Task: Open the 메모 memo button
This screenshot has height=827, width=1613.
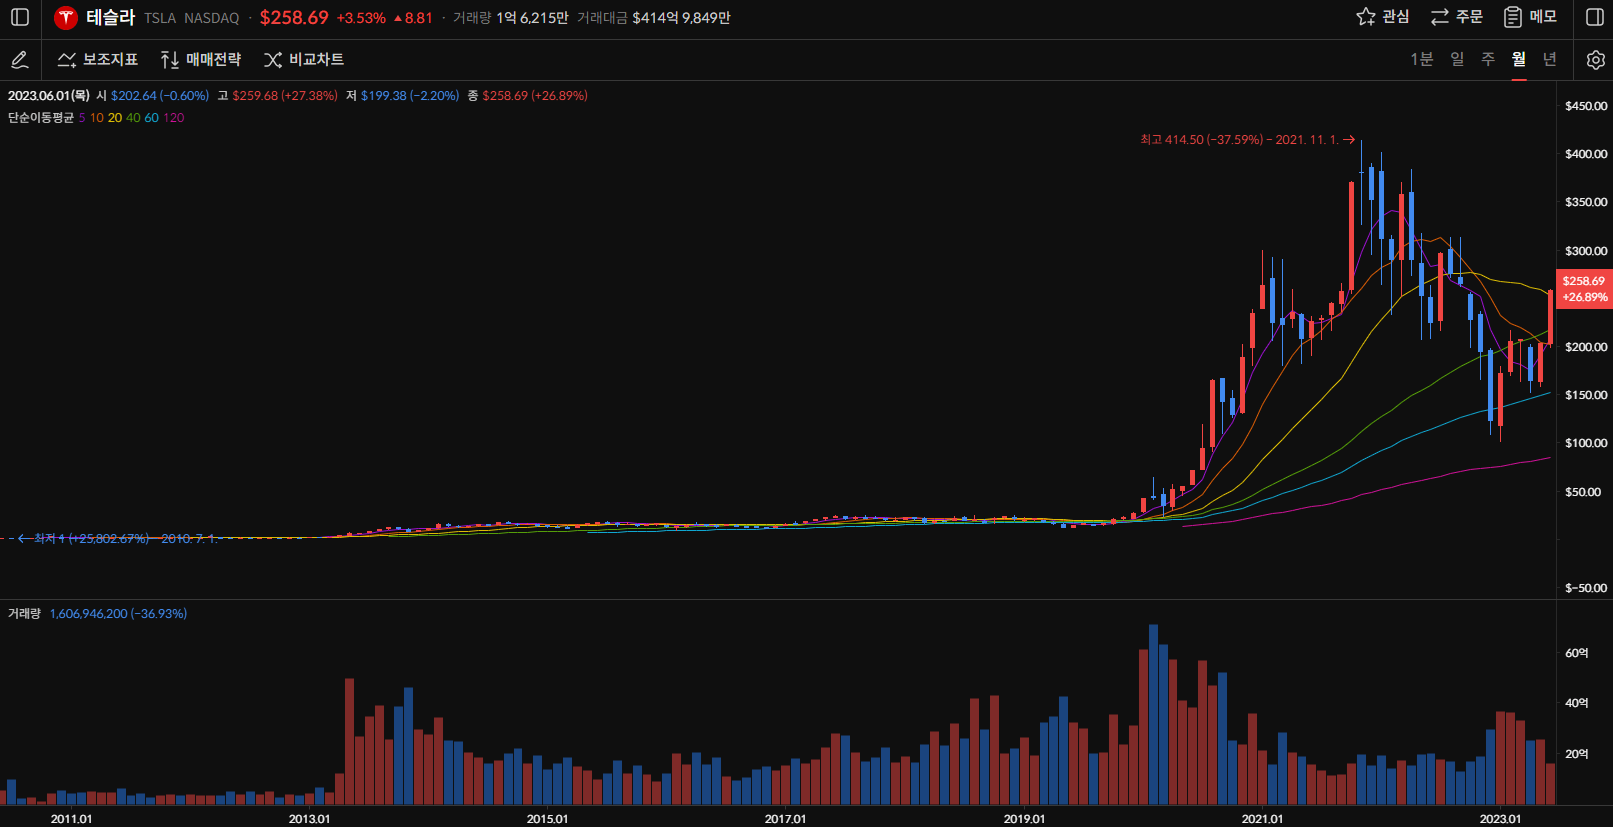Action: click(x=1531, y=17)
